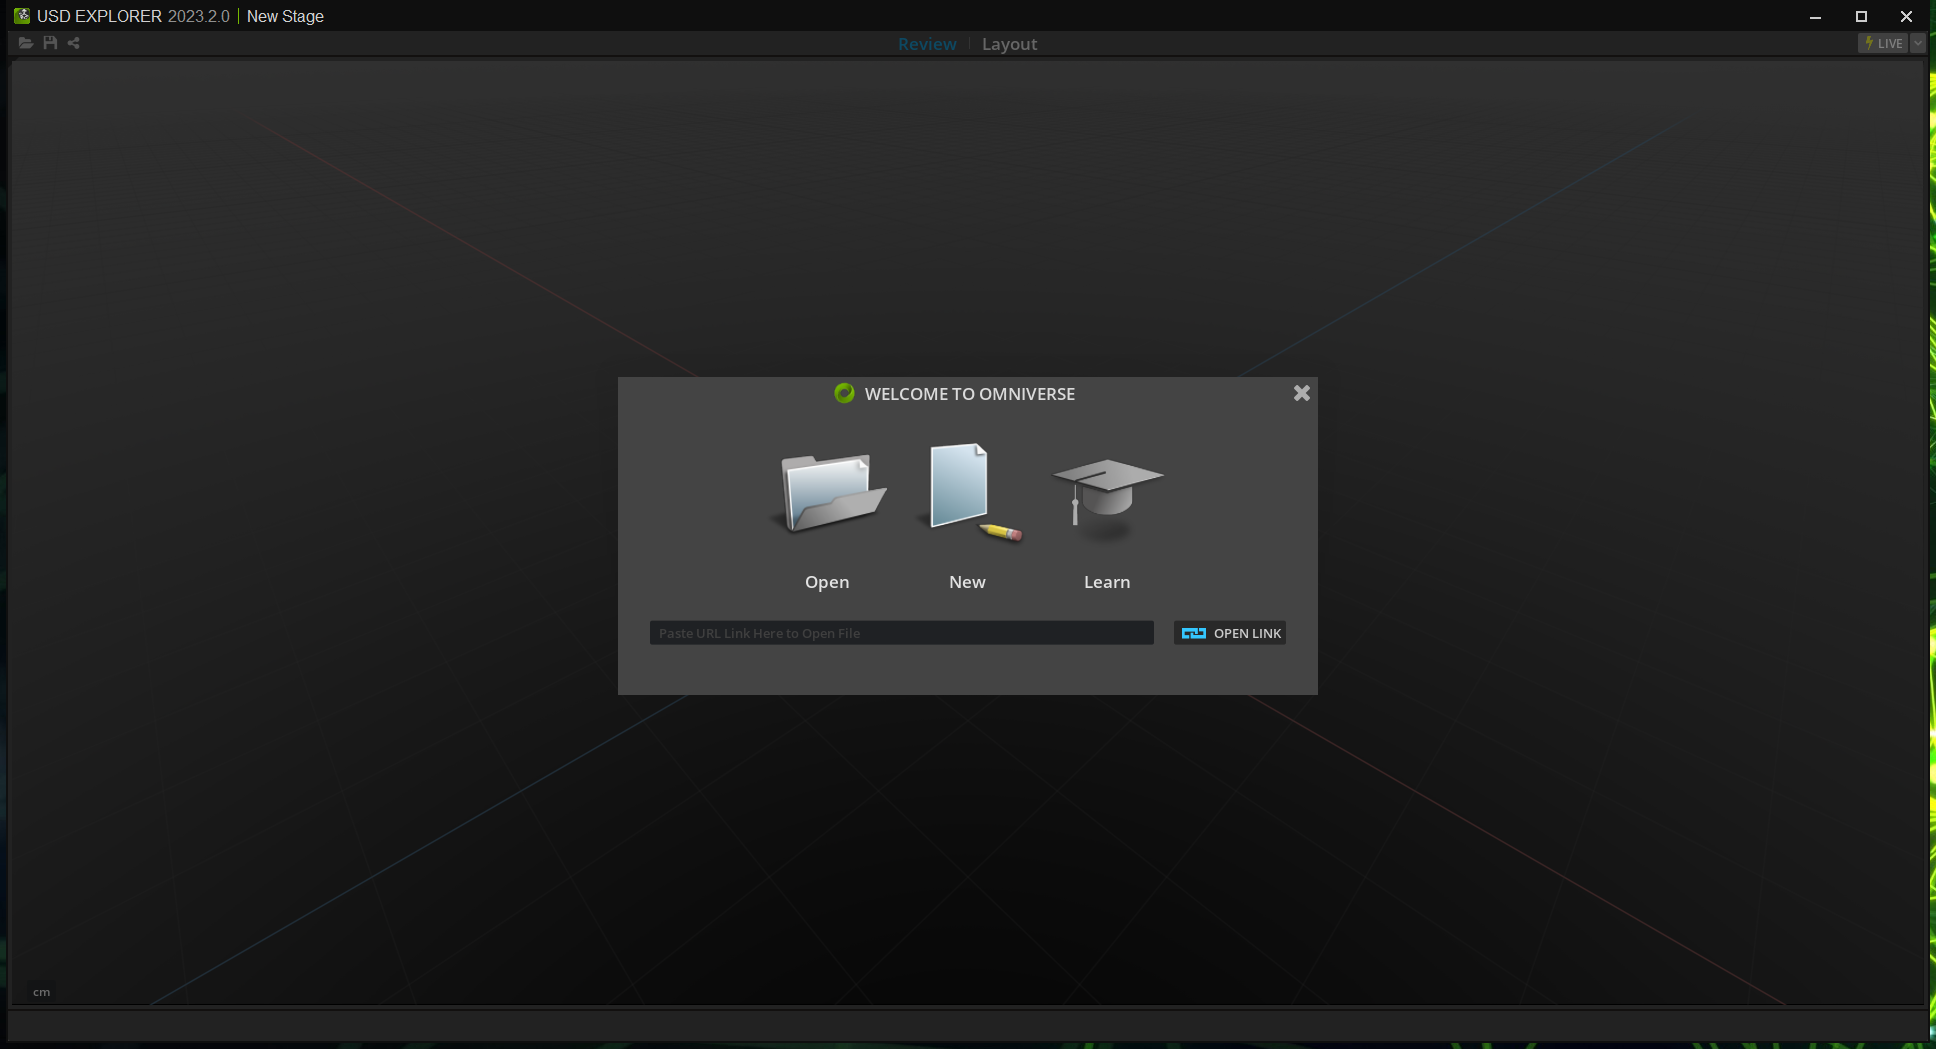Click the Omniverse green logo in dialog title
Screen dimensions: 1936x1049
[845, 393]
